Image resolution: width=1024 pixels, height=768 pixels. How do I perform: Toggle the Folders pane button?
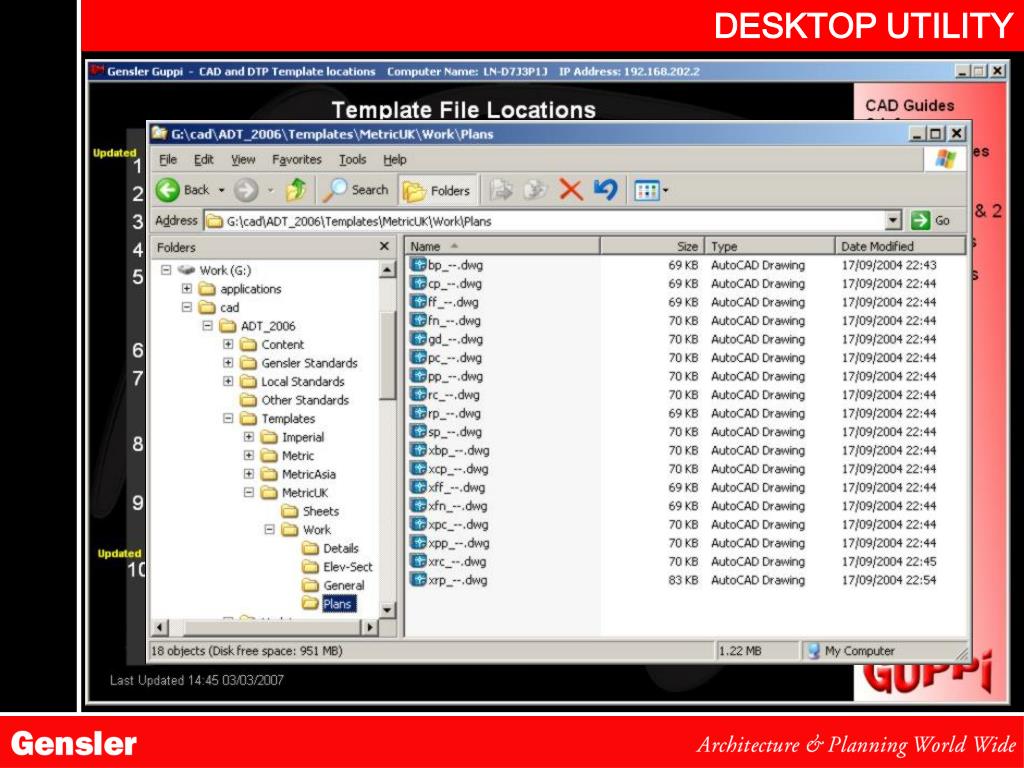tap(437, 190)
